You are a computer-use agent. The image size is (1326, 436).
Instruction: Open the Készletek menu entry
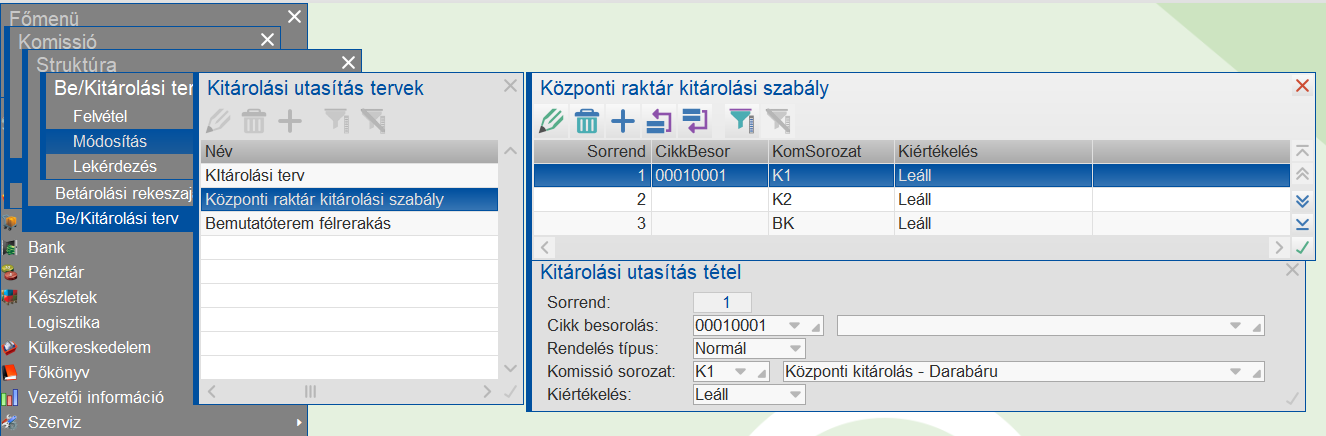click(63, 297)
